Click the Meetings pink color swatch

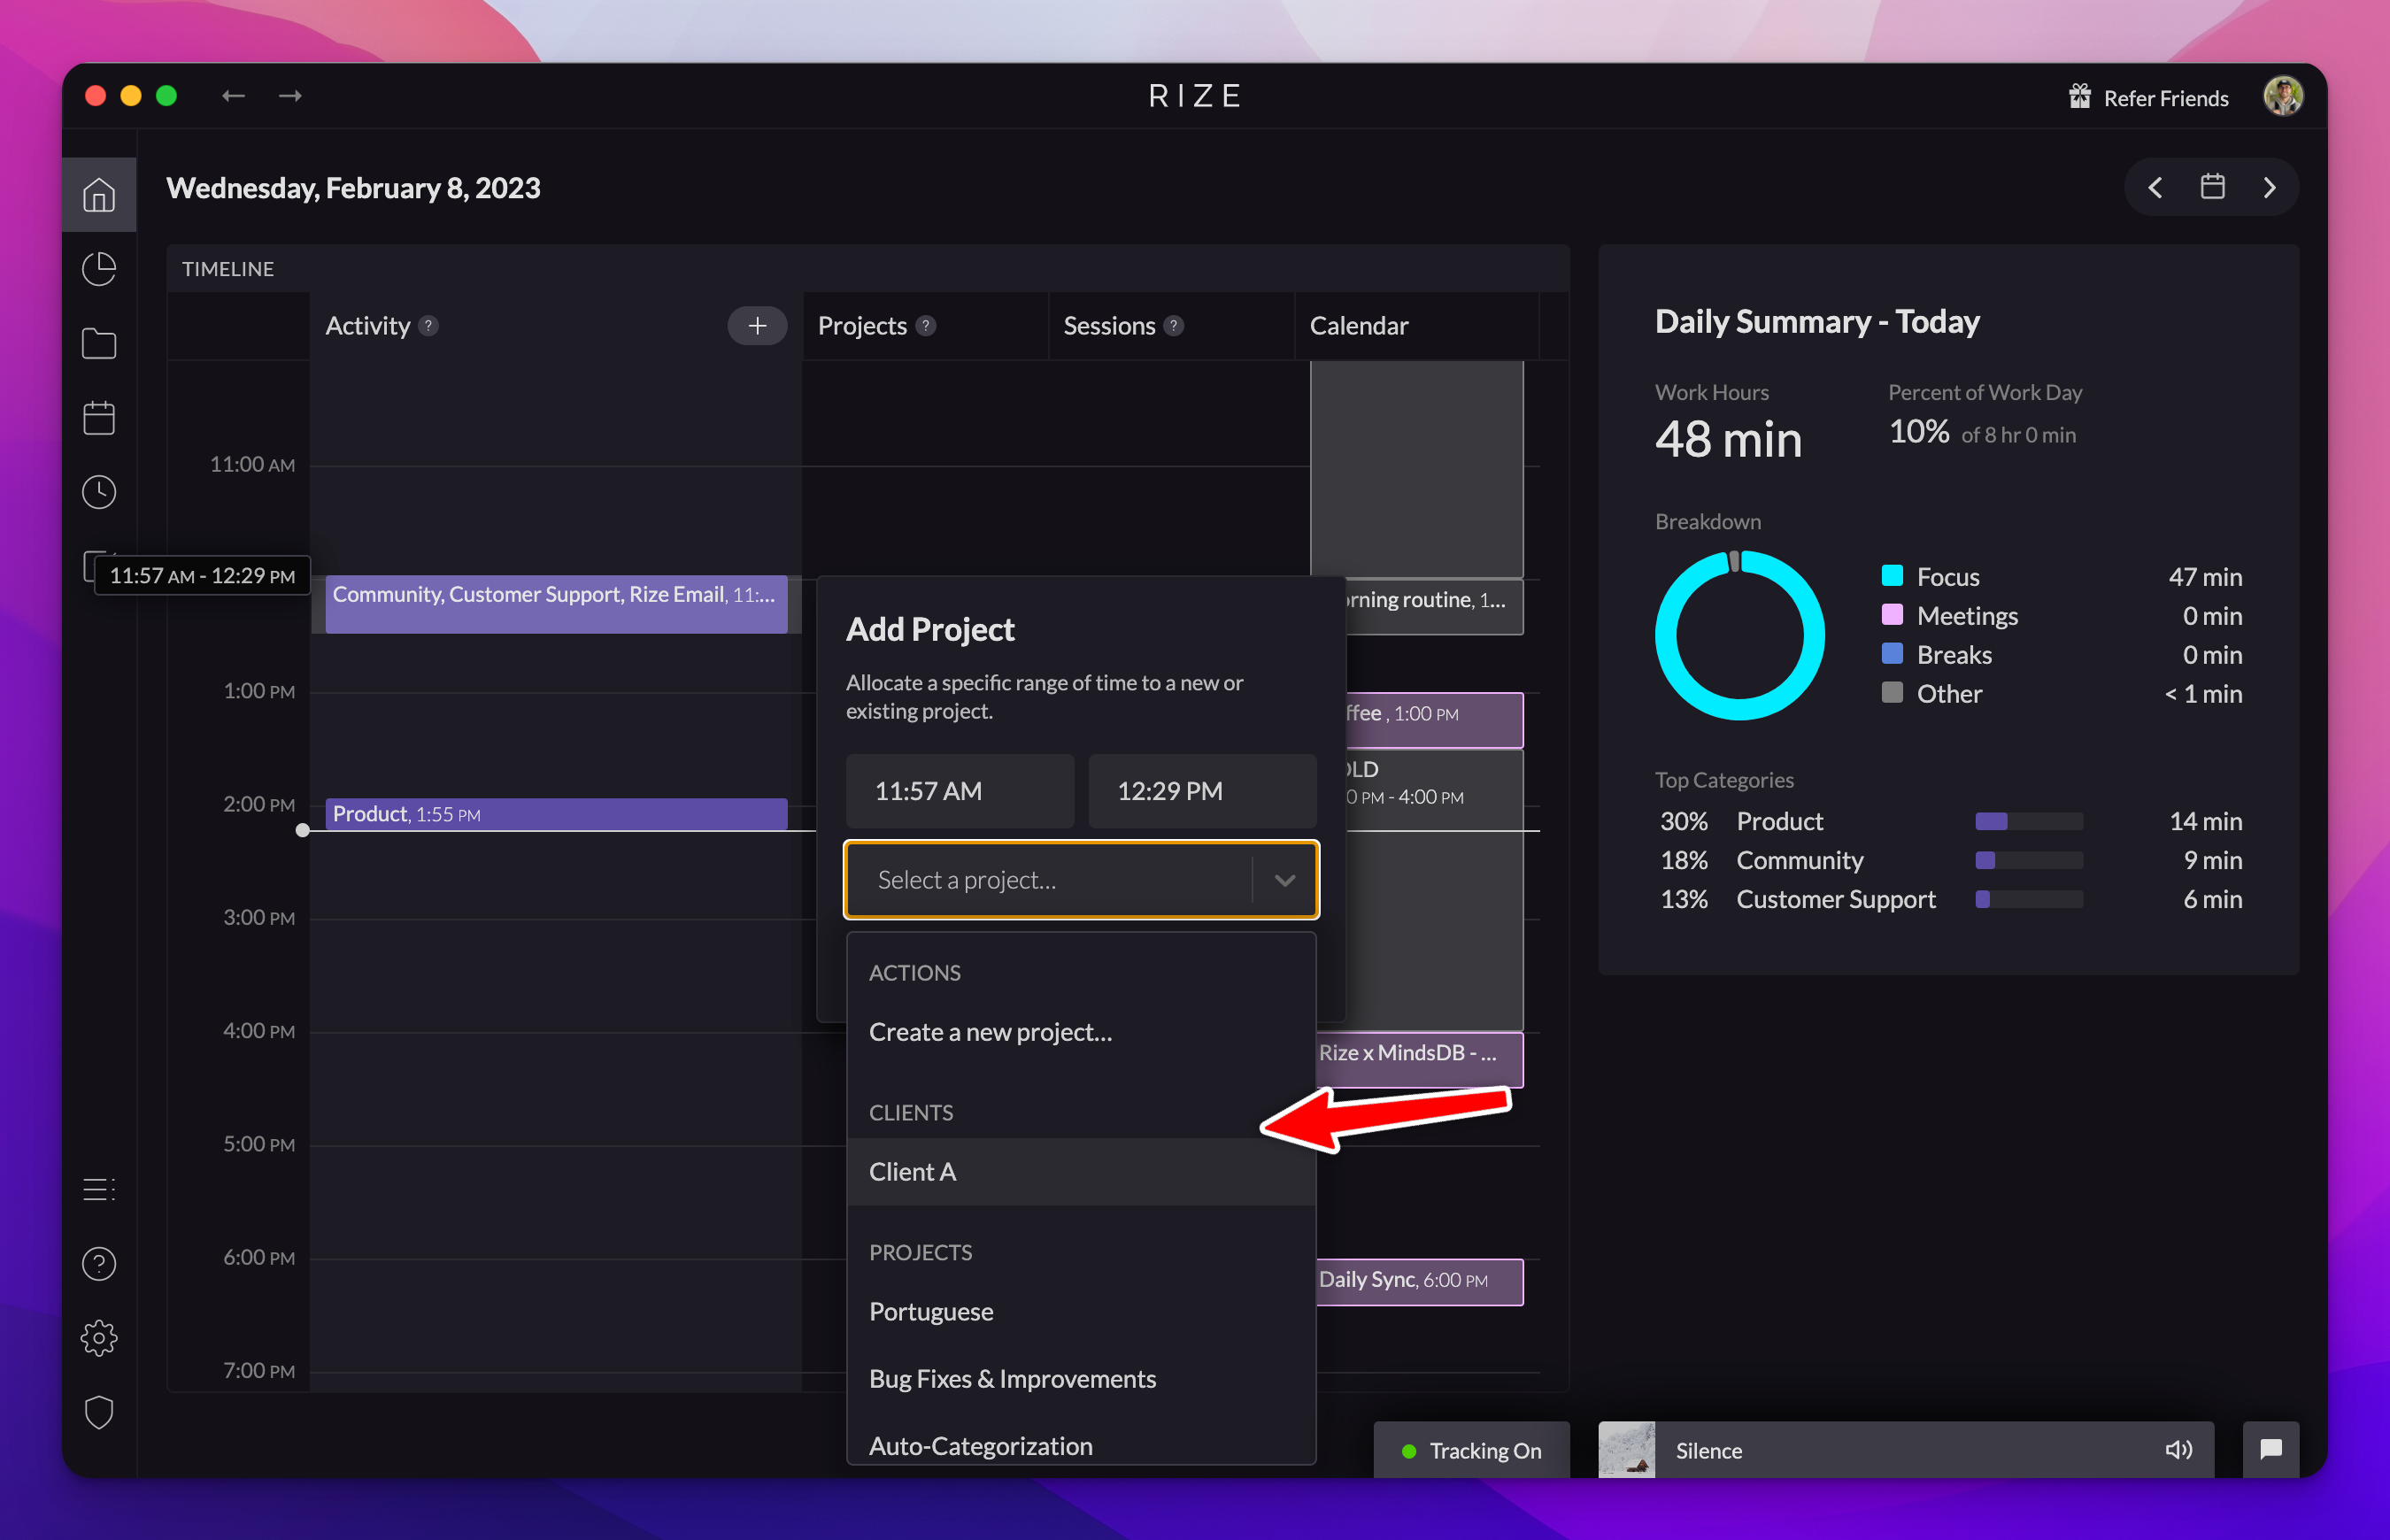1892,614
